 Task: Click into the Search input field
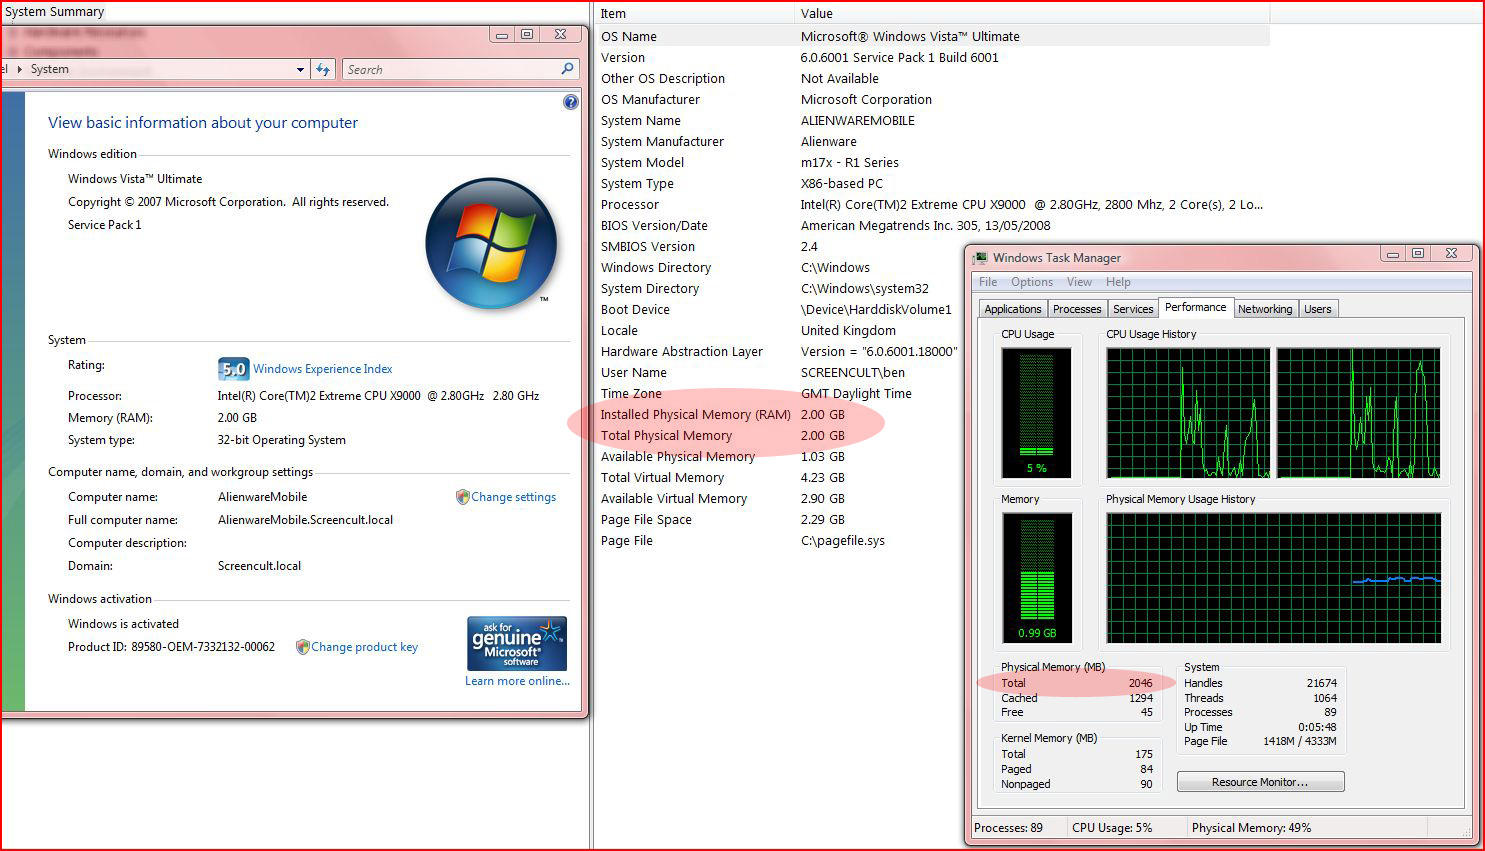[x=452, y=70]
